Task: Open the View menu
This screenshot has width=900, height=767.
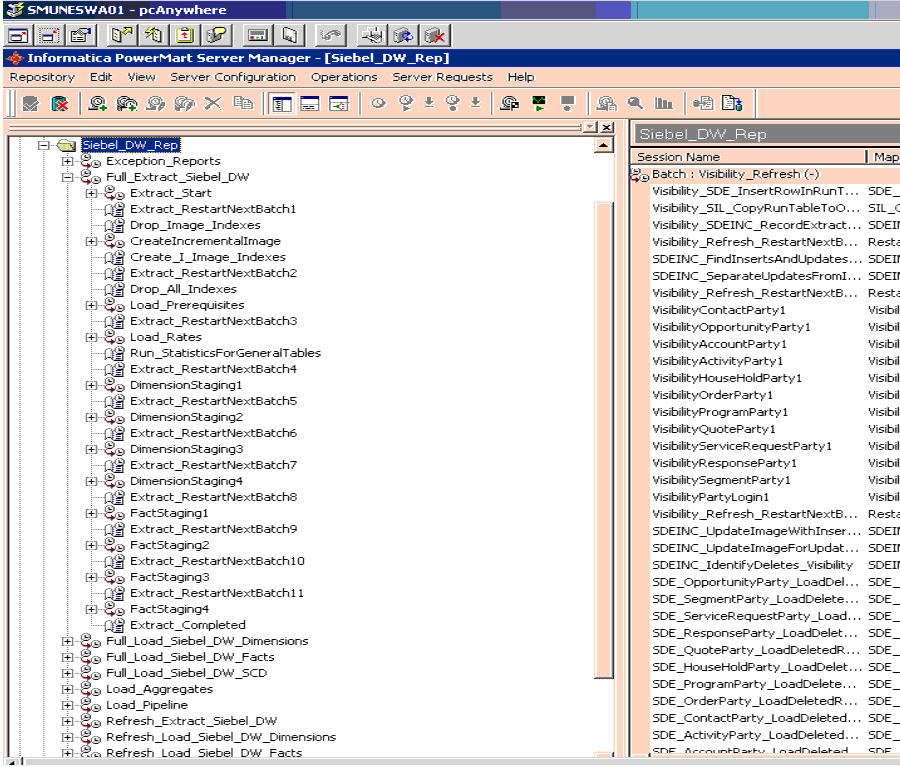Action: pyautogui.click(x=141, y=77)
